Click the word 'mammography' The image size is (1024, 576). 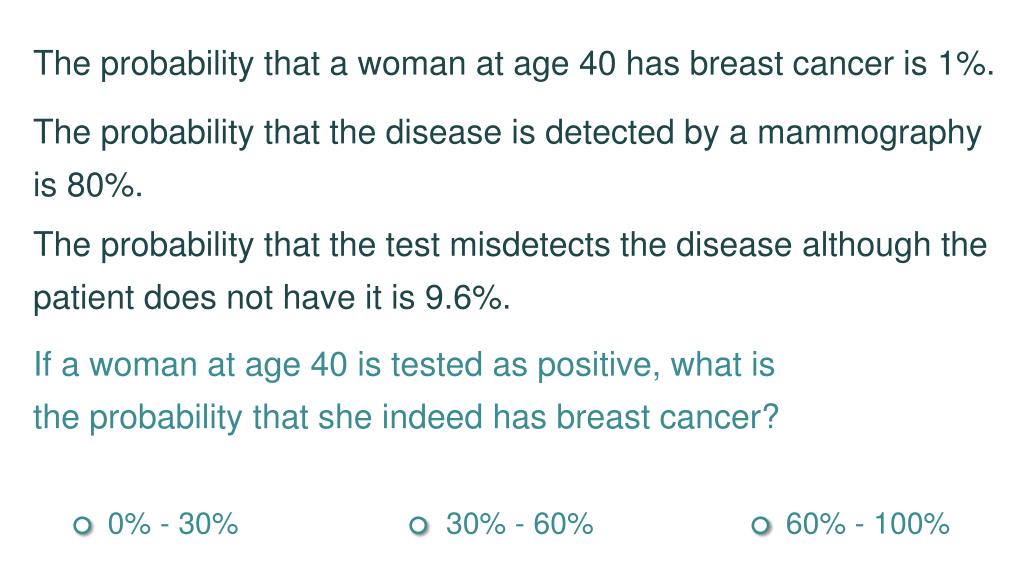(x=869, y=135)
